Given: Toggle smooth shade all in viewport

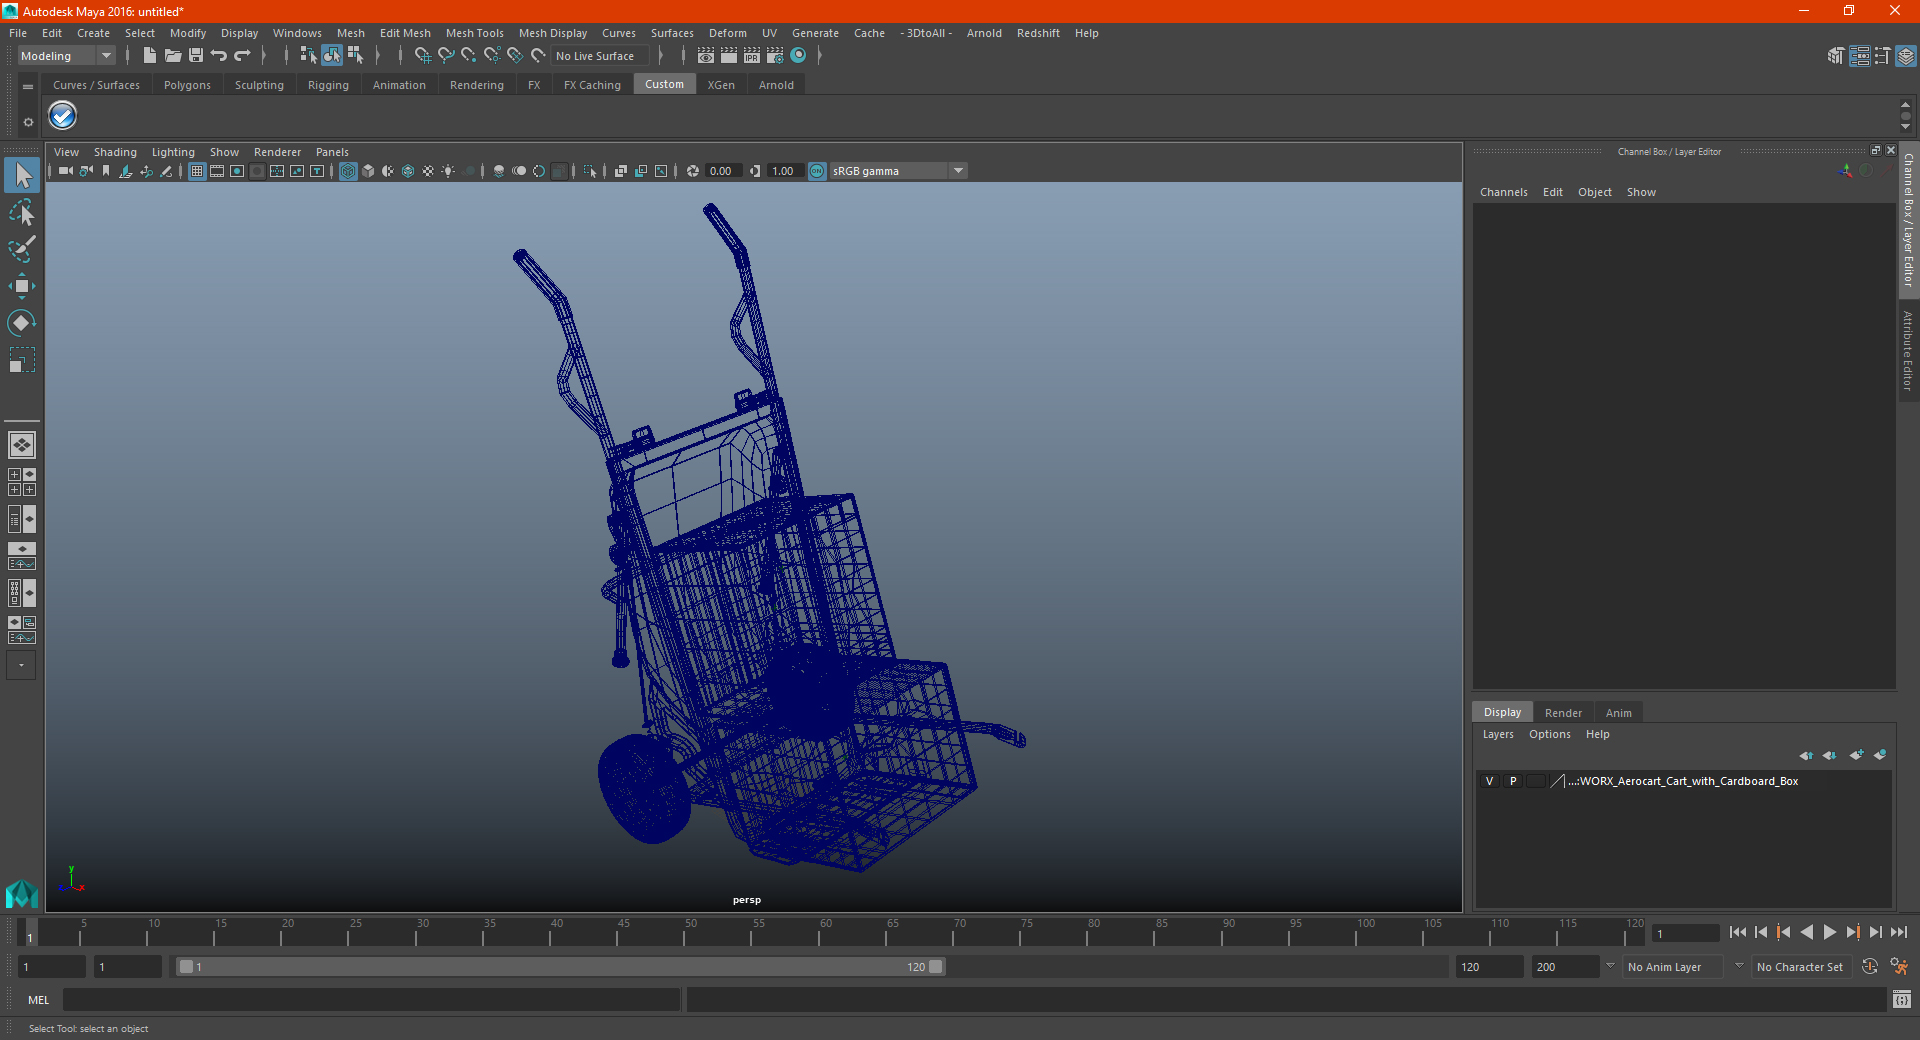Looking at the screenshot, I should click(x=368, y=171).
